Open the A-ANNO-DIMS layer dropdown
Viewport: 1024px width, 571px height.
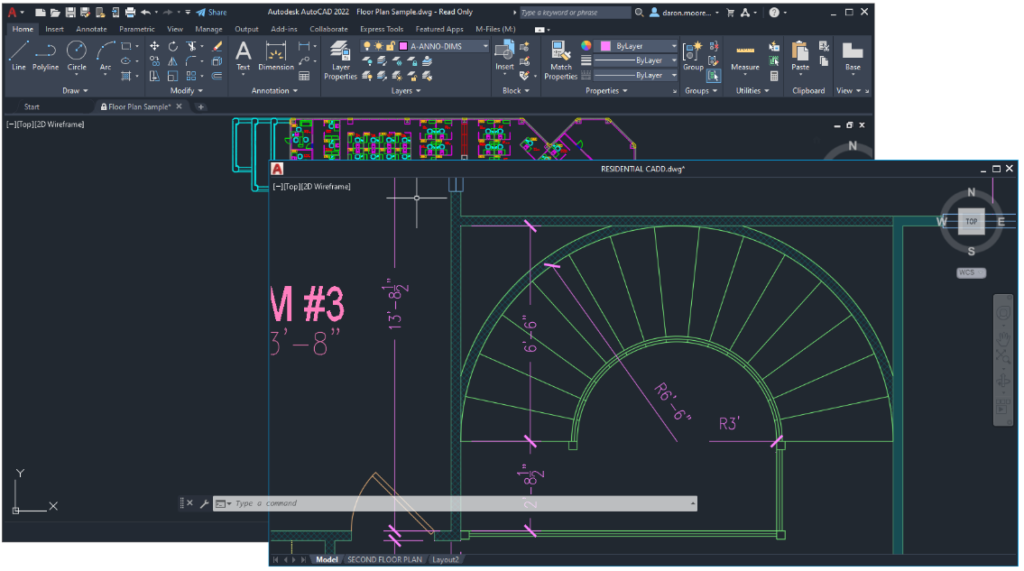click(x=485, y=46)
